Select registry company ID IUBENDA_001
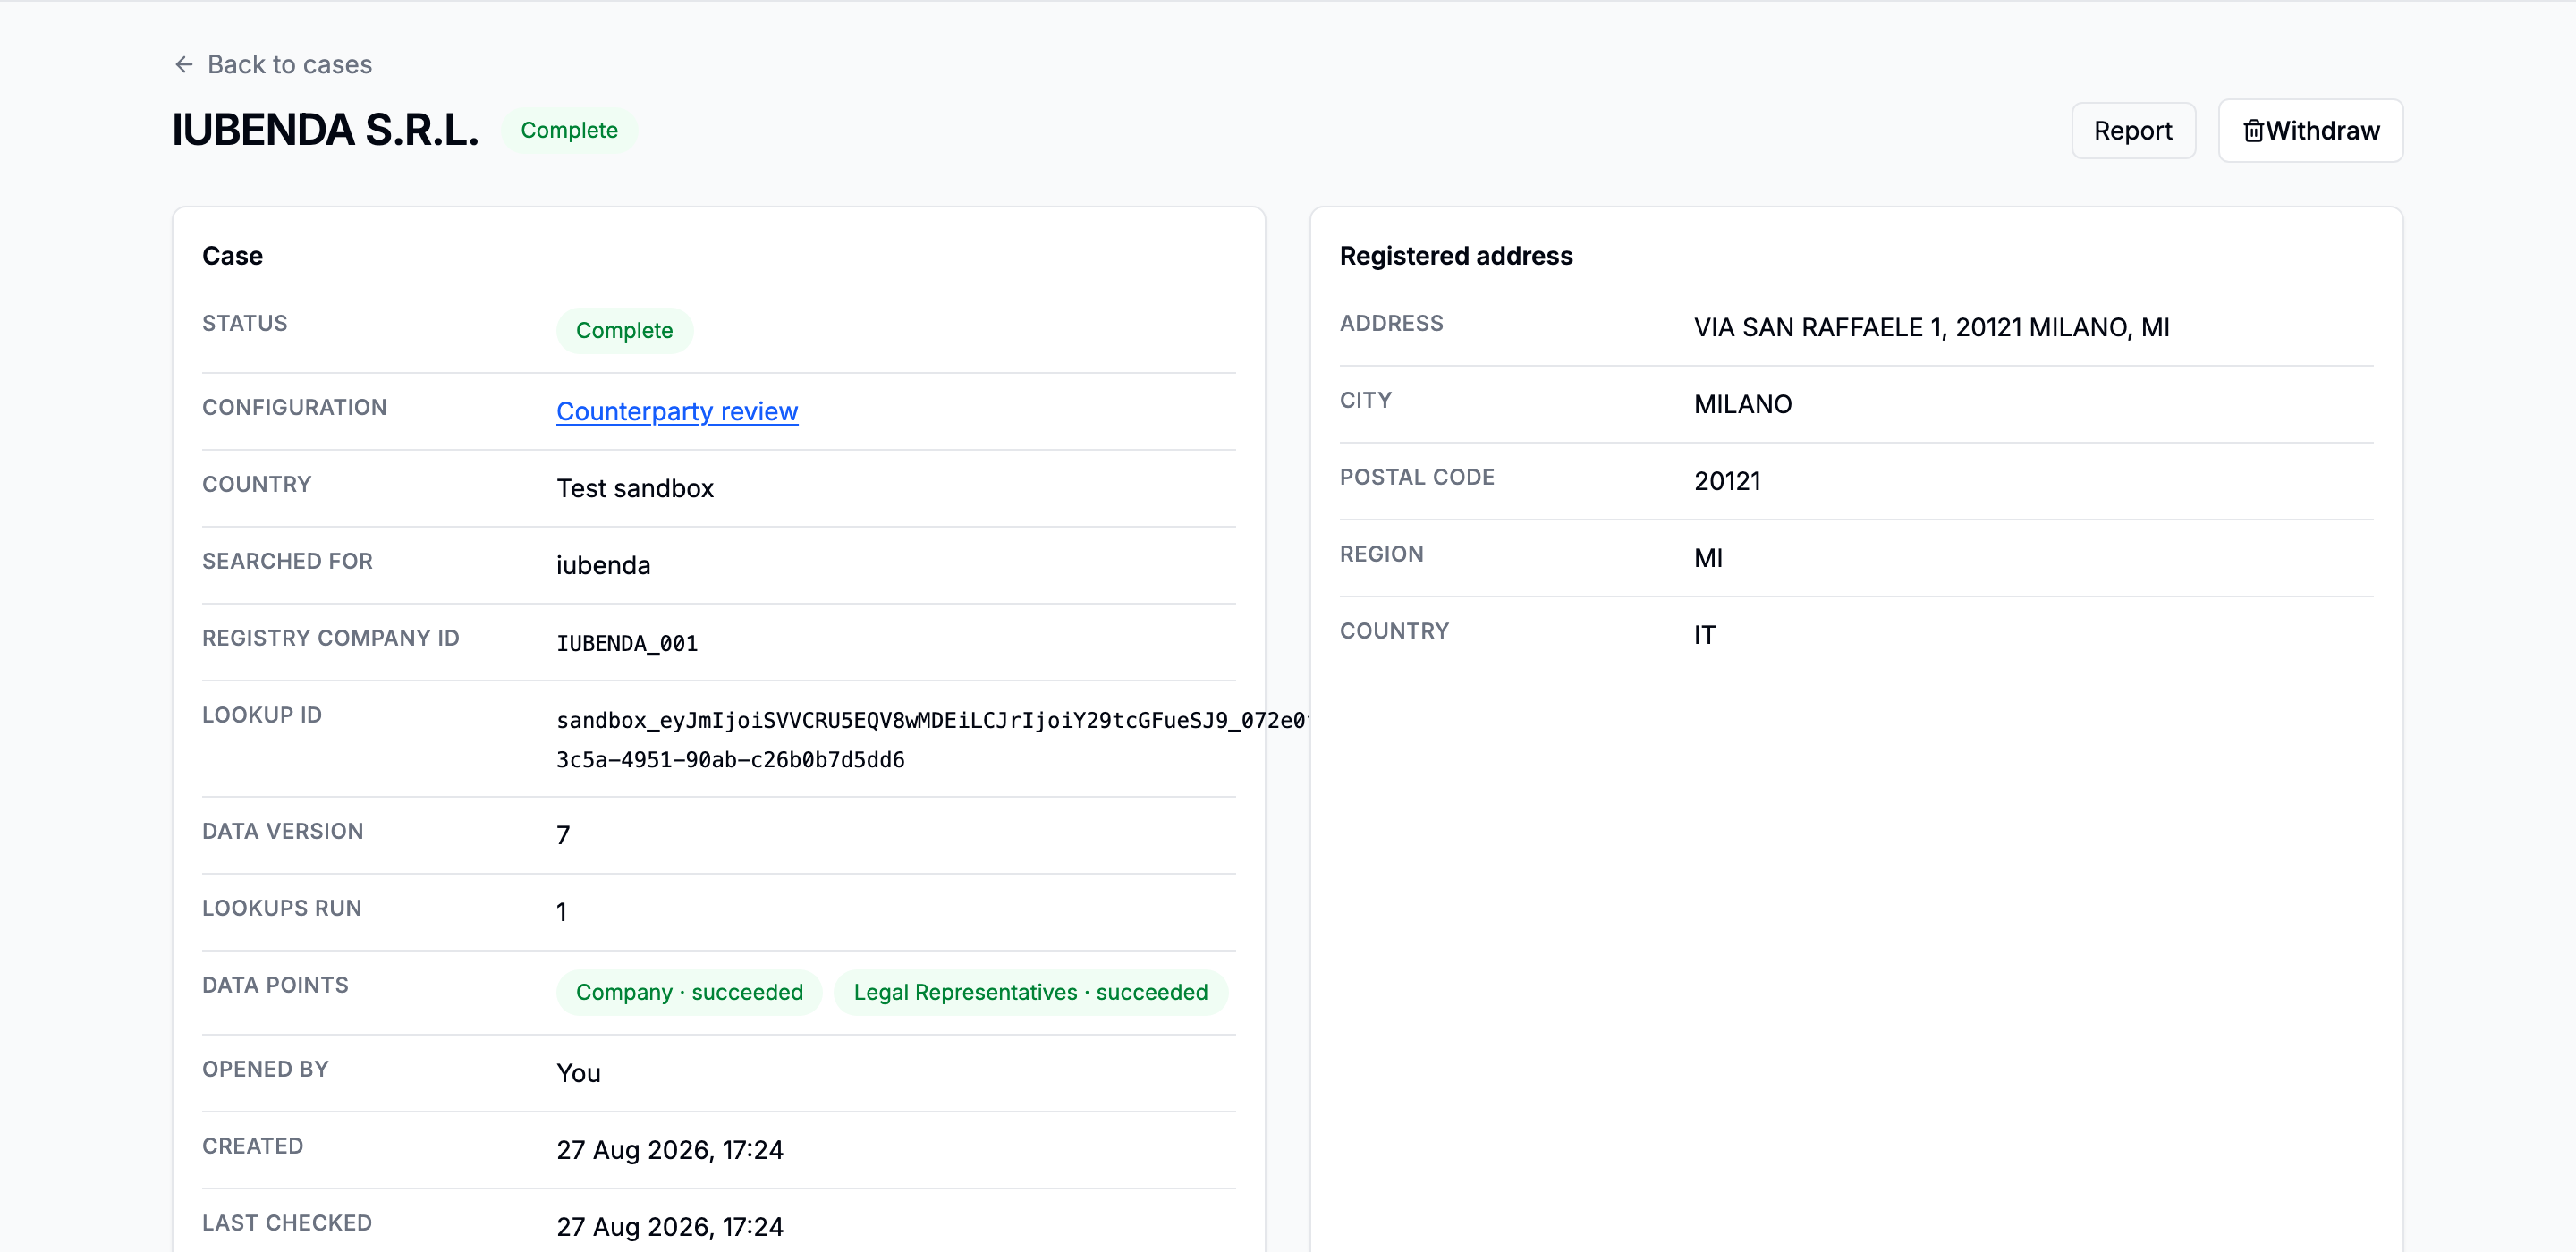This screenshot has width=2576, height=1252. point(627,644)
